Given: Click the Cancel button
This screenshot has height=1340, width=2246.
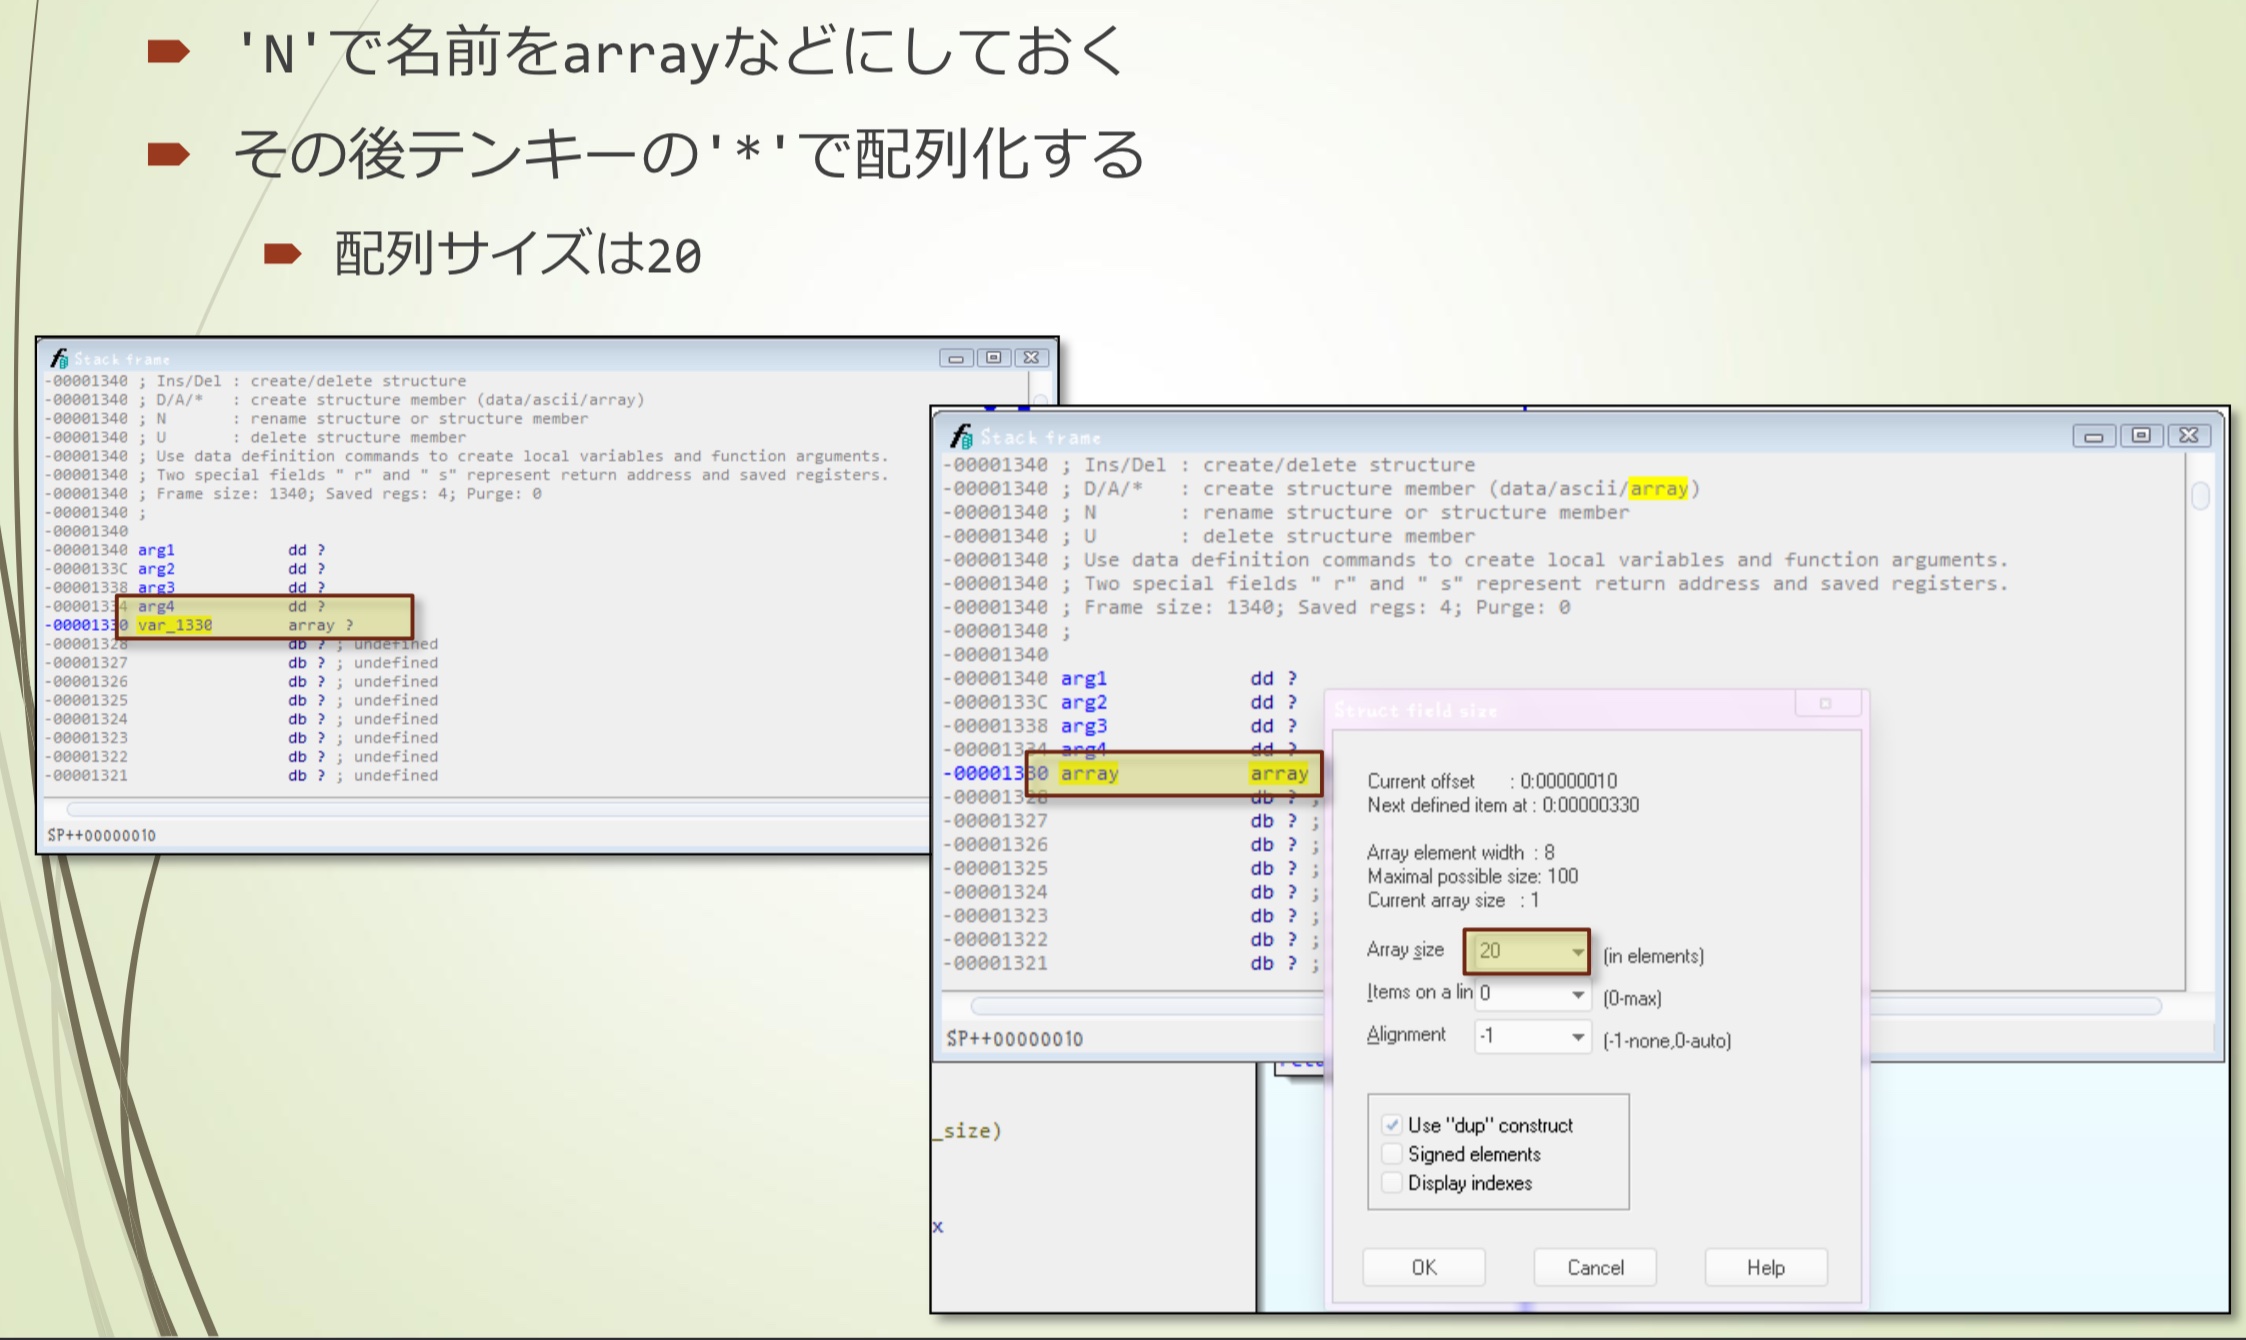Looking at the screenshot, I should point(1595,1267).
